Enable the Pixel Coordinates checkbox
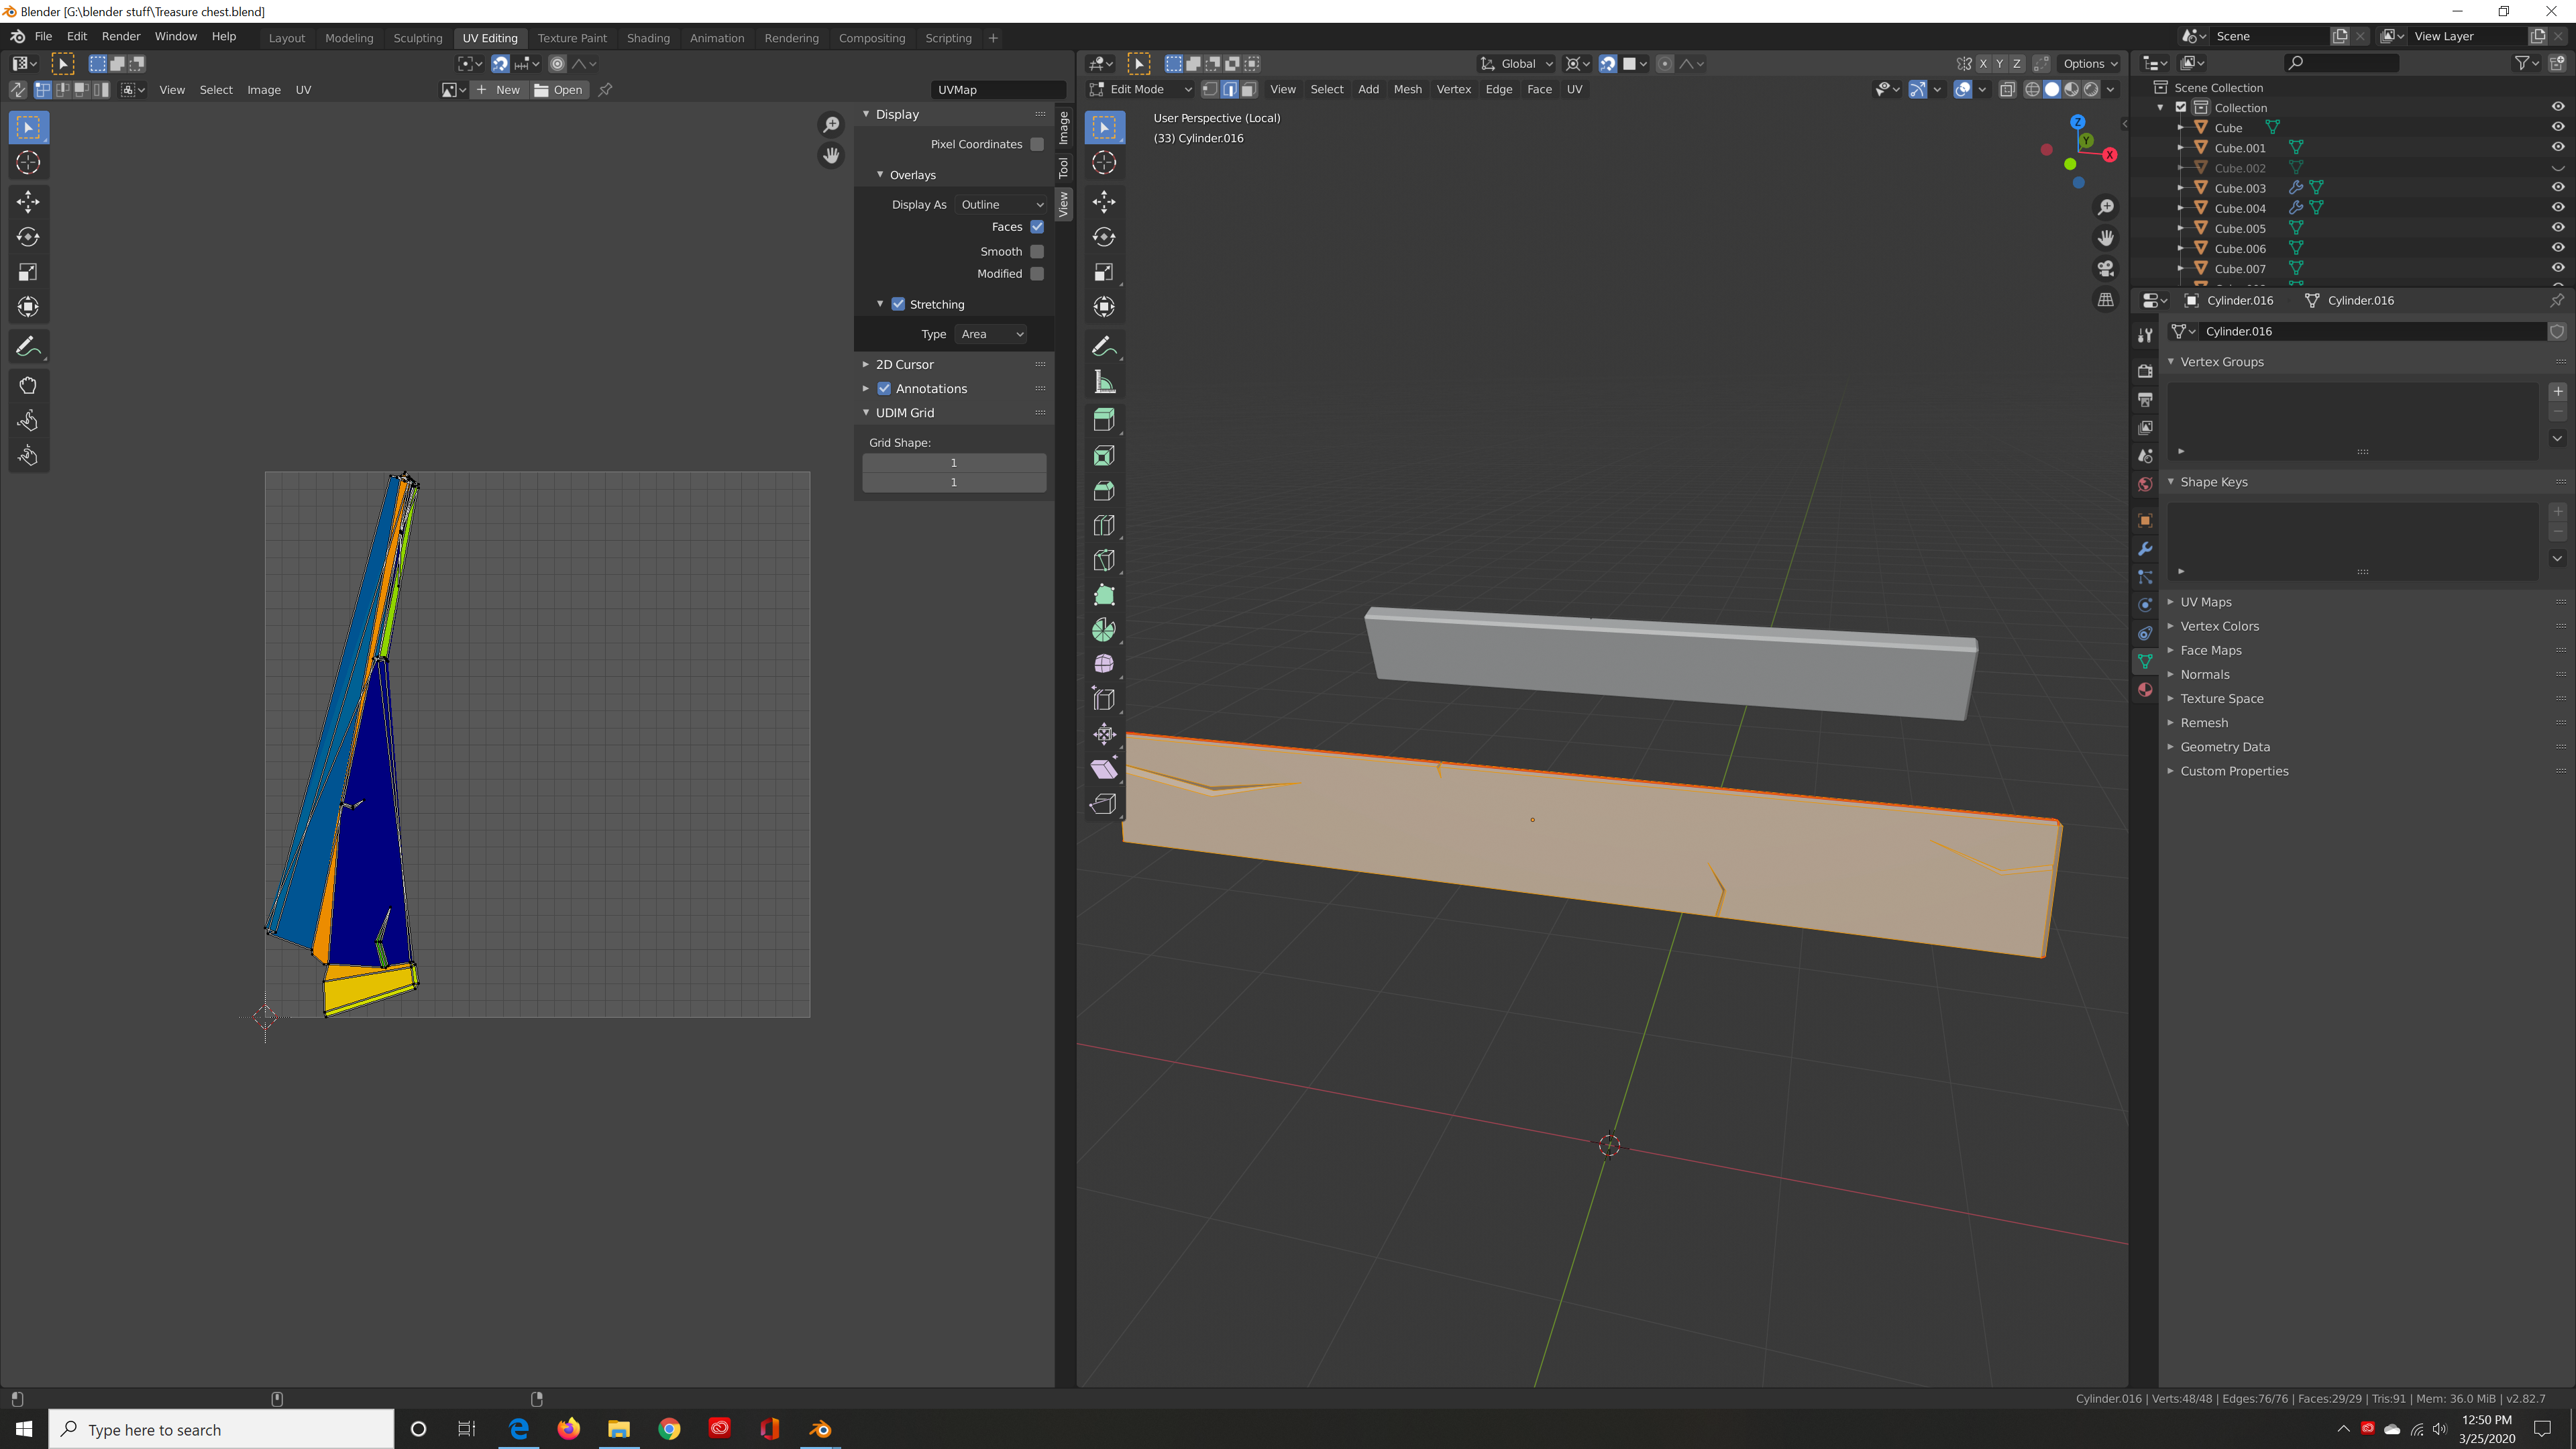Viewport: 2576px width, 1449px height. pyautogui.click(x=1037, y=144)
